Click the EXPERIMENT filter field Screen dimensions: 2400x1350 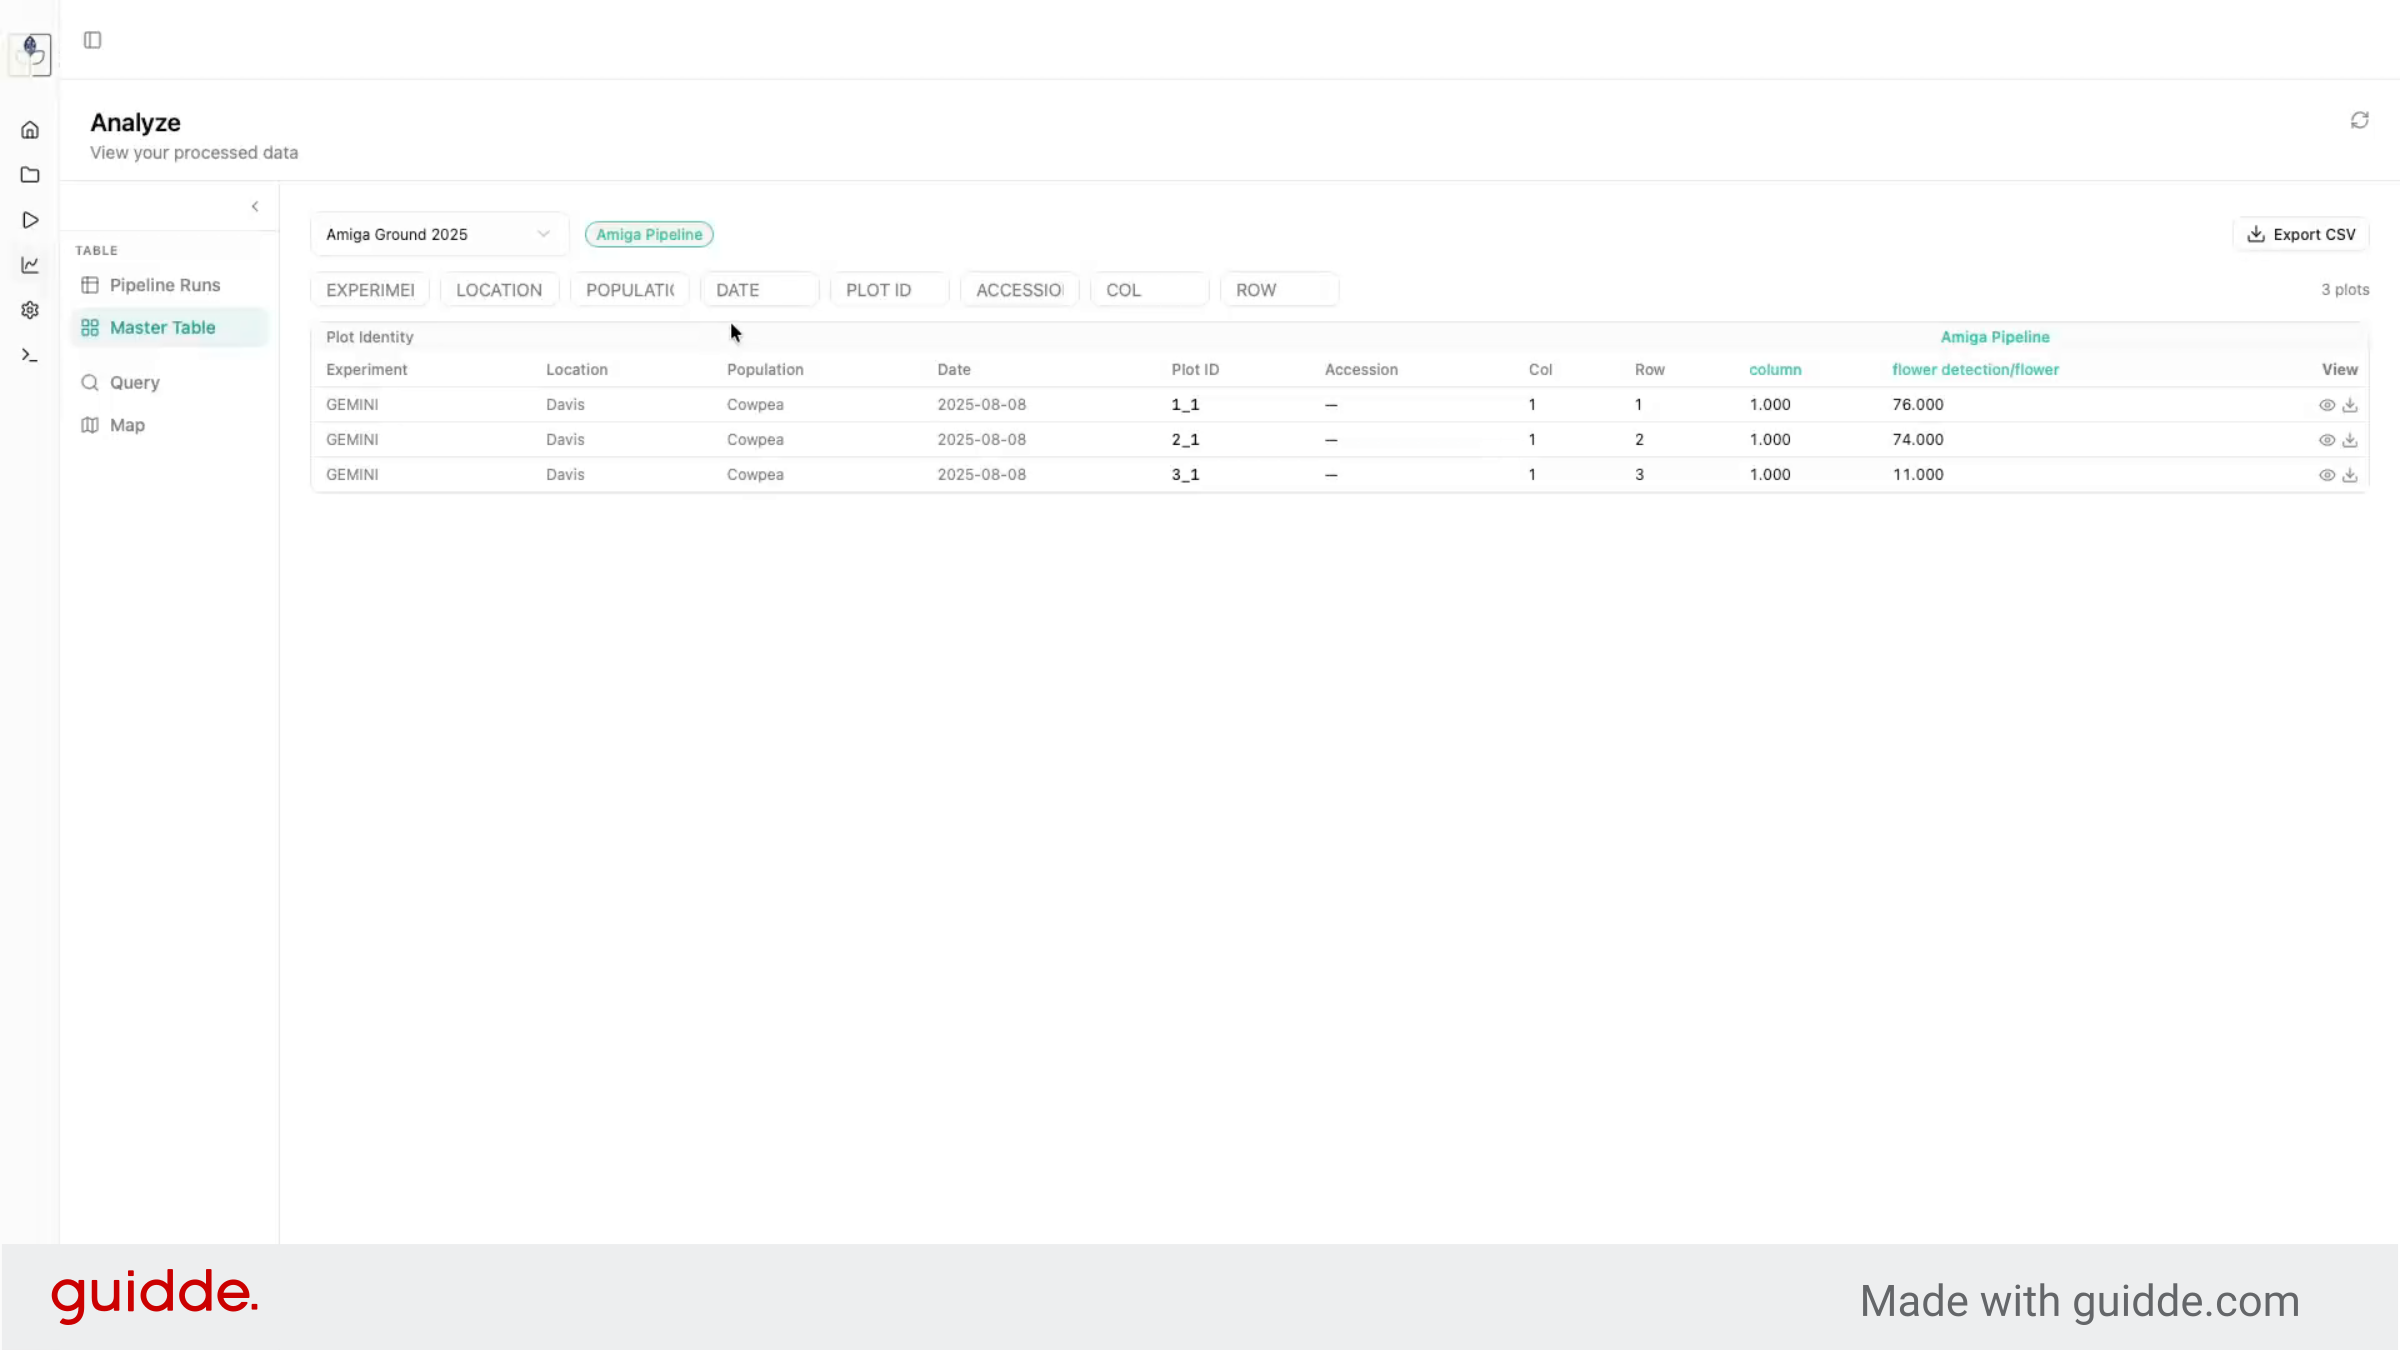[x=370, y=290]
